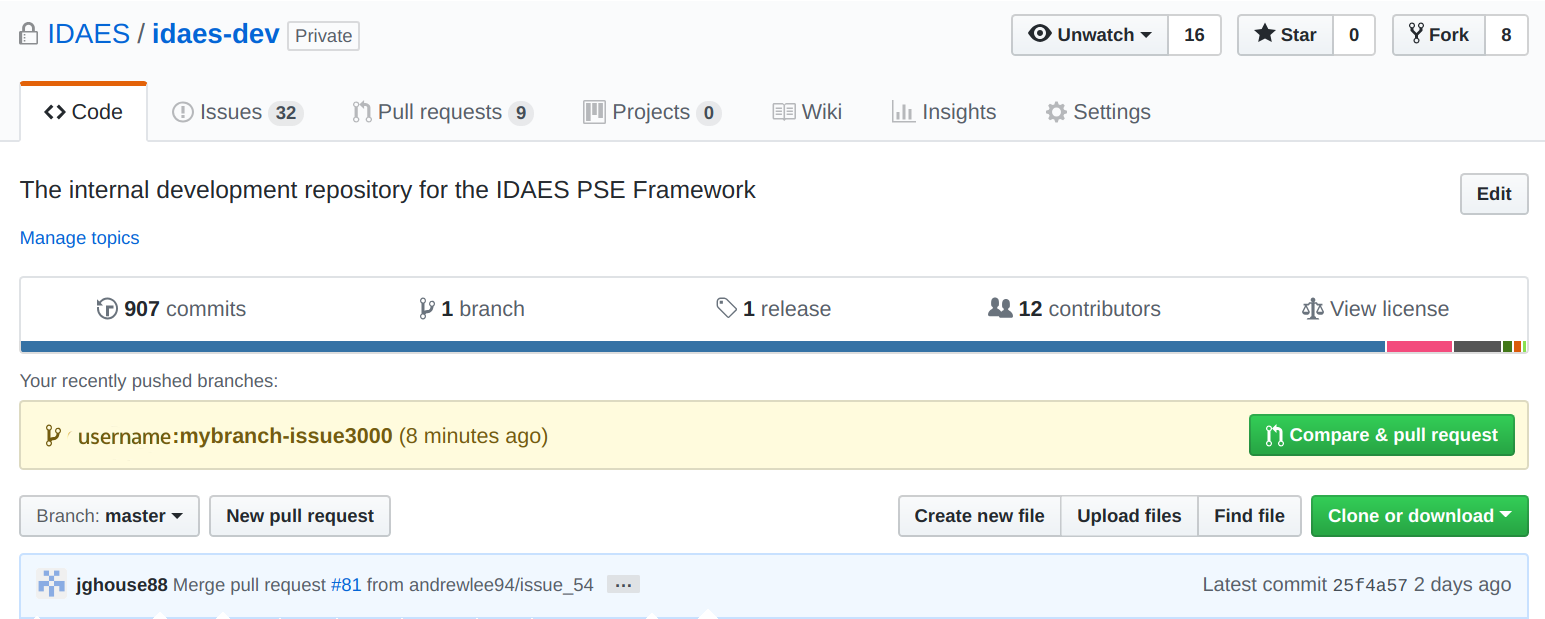Click the code brackets icon

[55, 112]
